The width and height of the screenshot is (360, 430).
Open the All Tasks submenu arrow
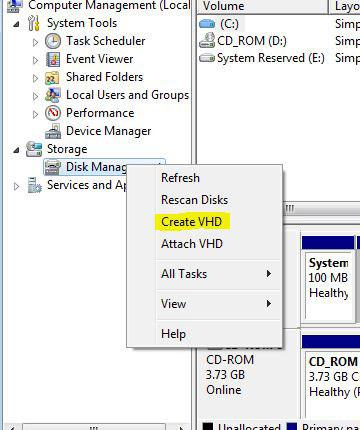tap(269, 274)
